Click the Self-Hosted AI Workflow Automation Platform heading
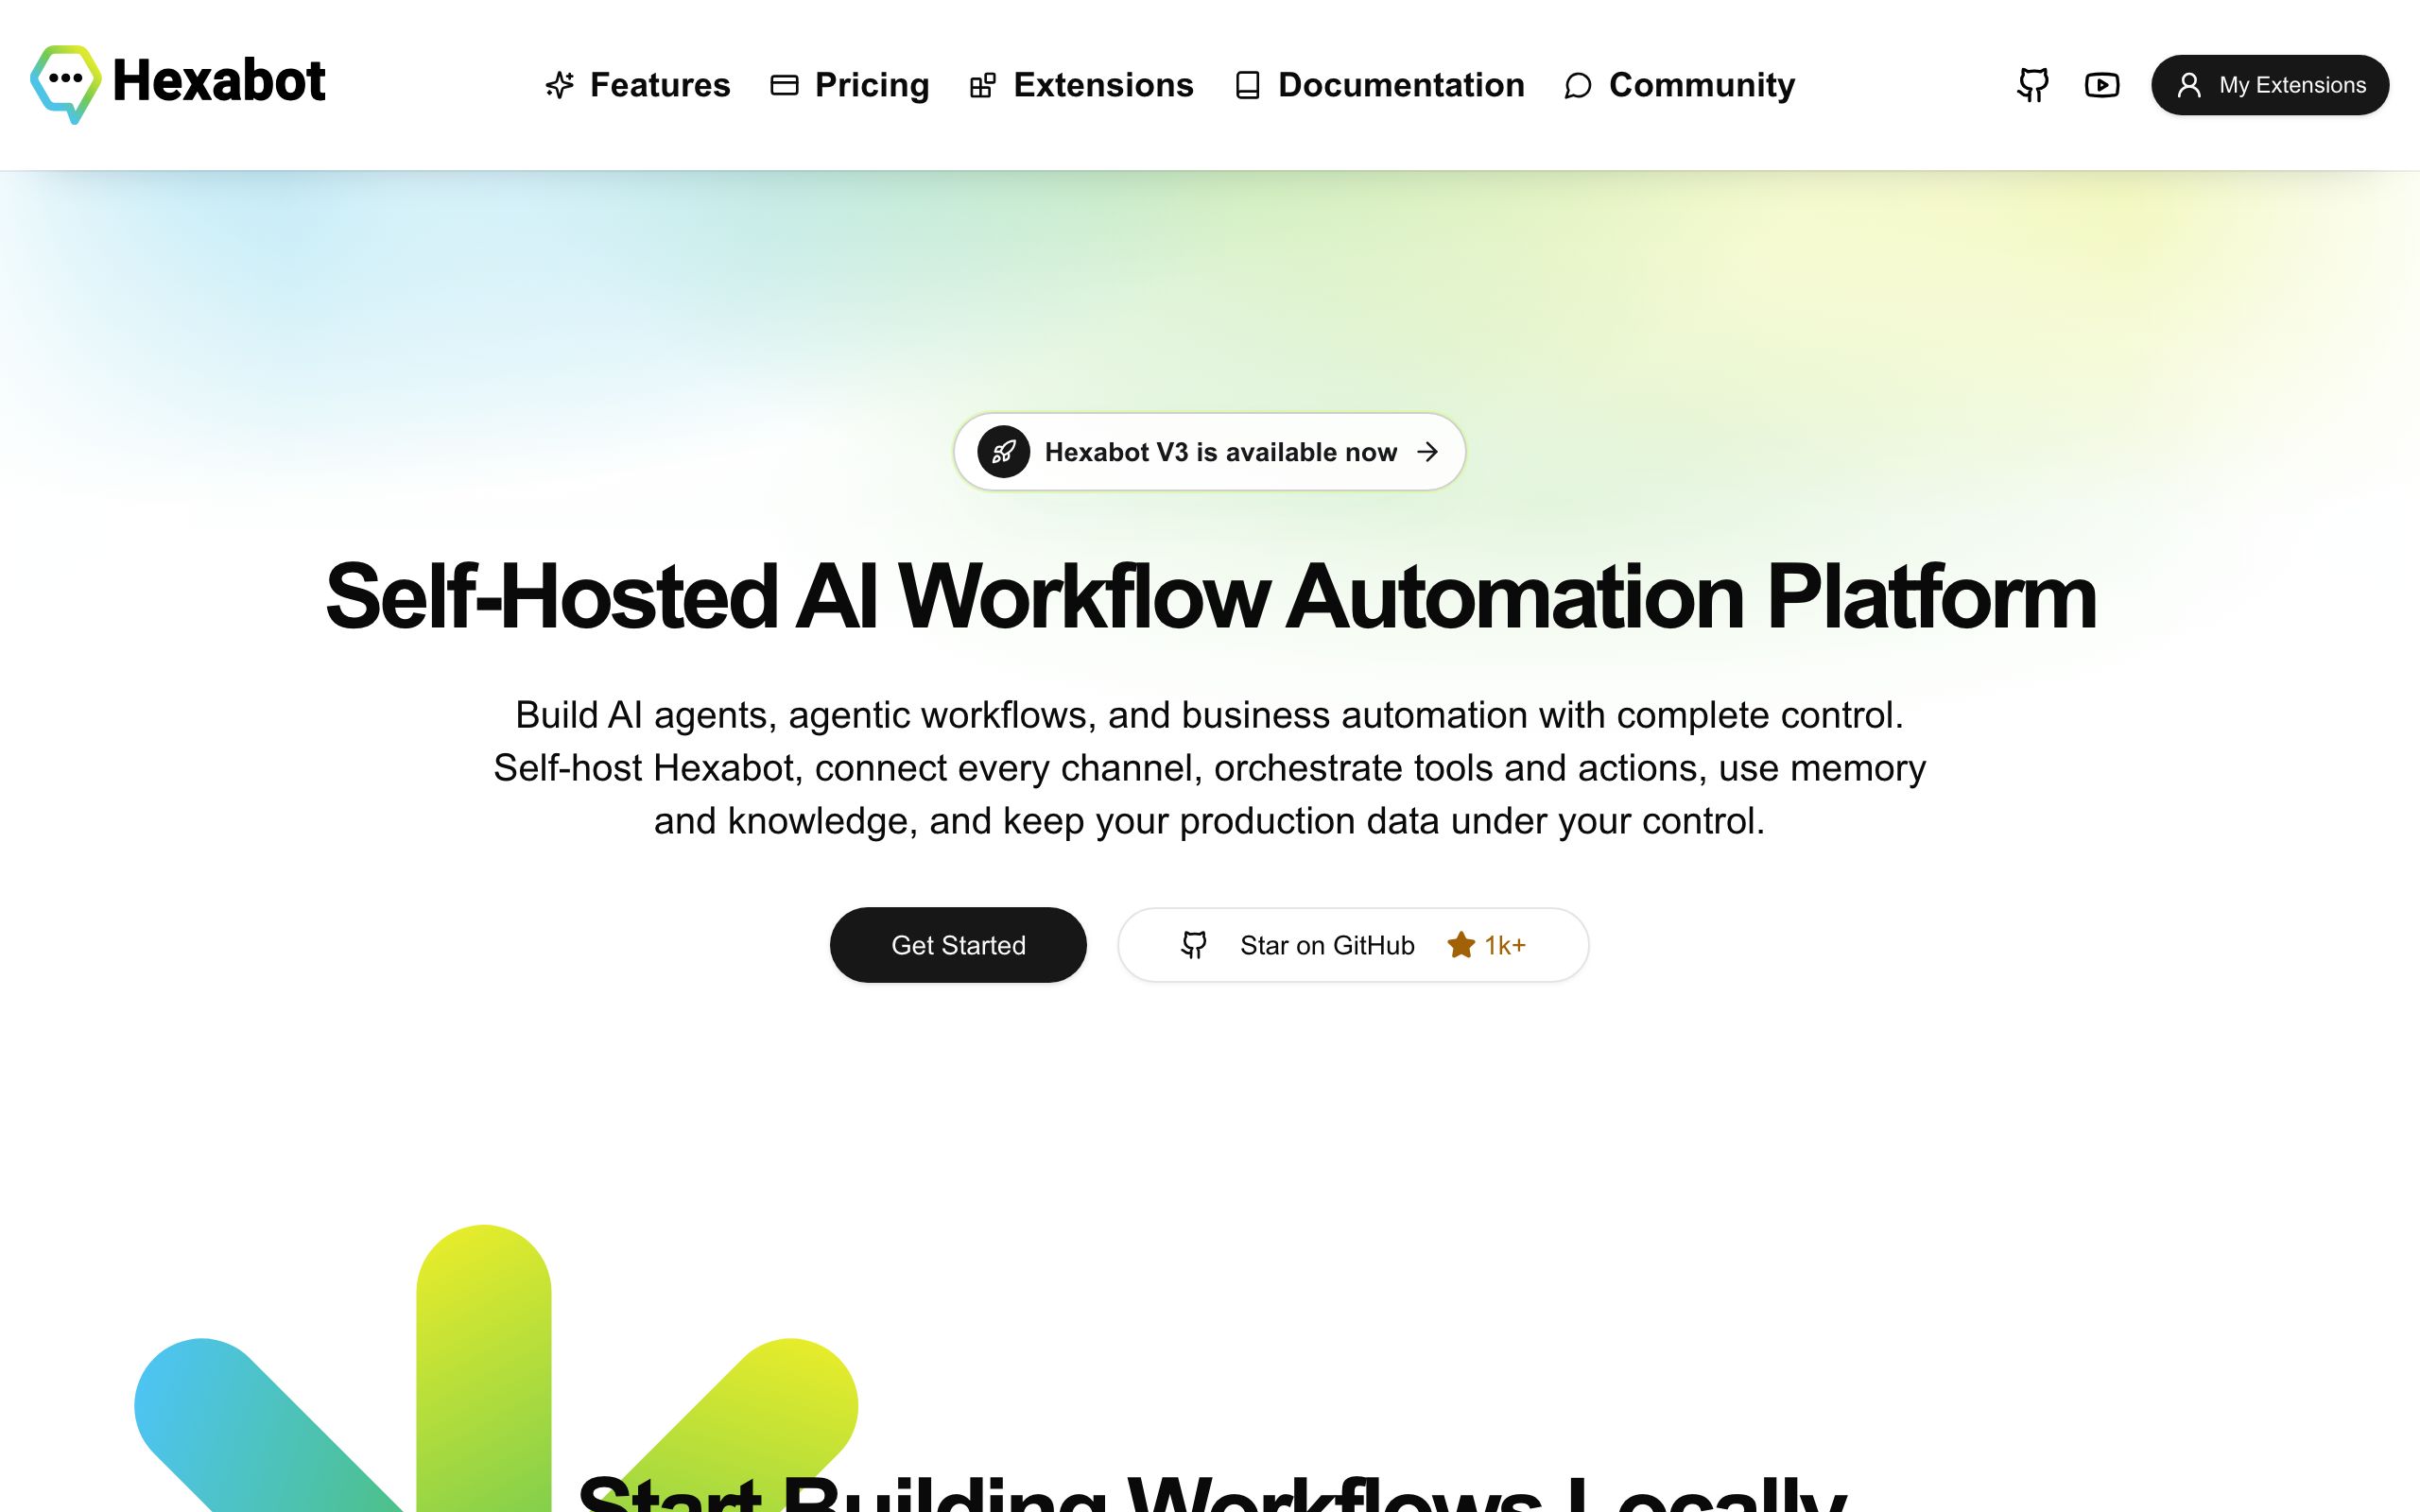The height and width of the screenshot is (1512, 2420). (x=1210, y=597)
